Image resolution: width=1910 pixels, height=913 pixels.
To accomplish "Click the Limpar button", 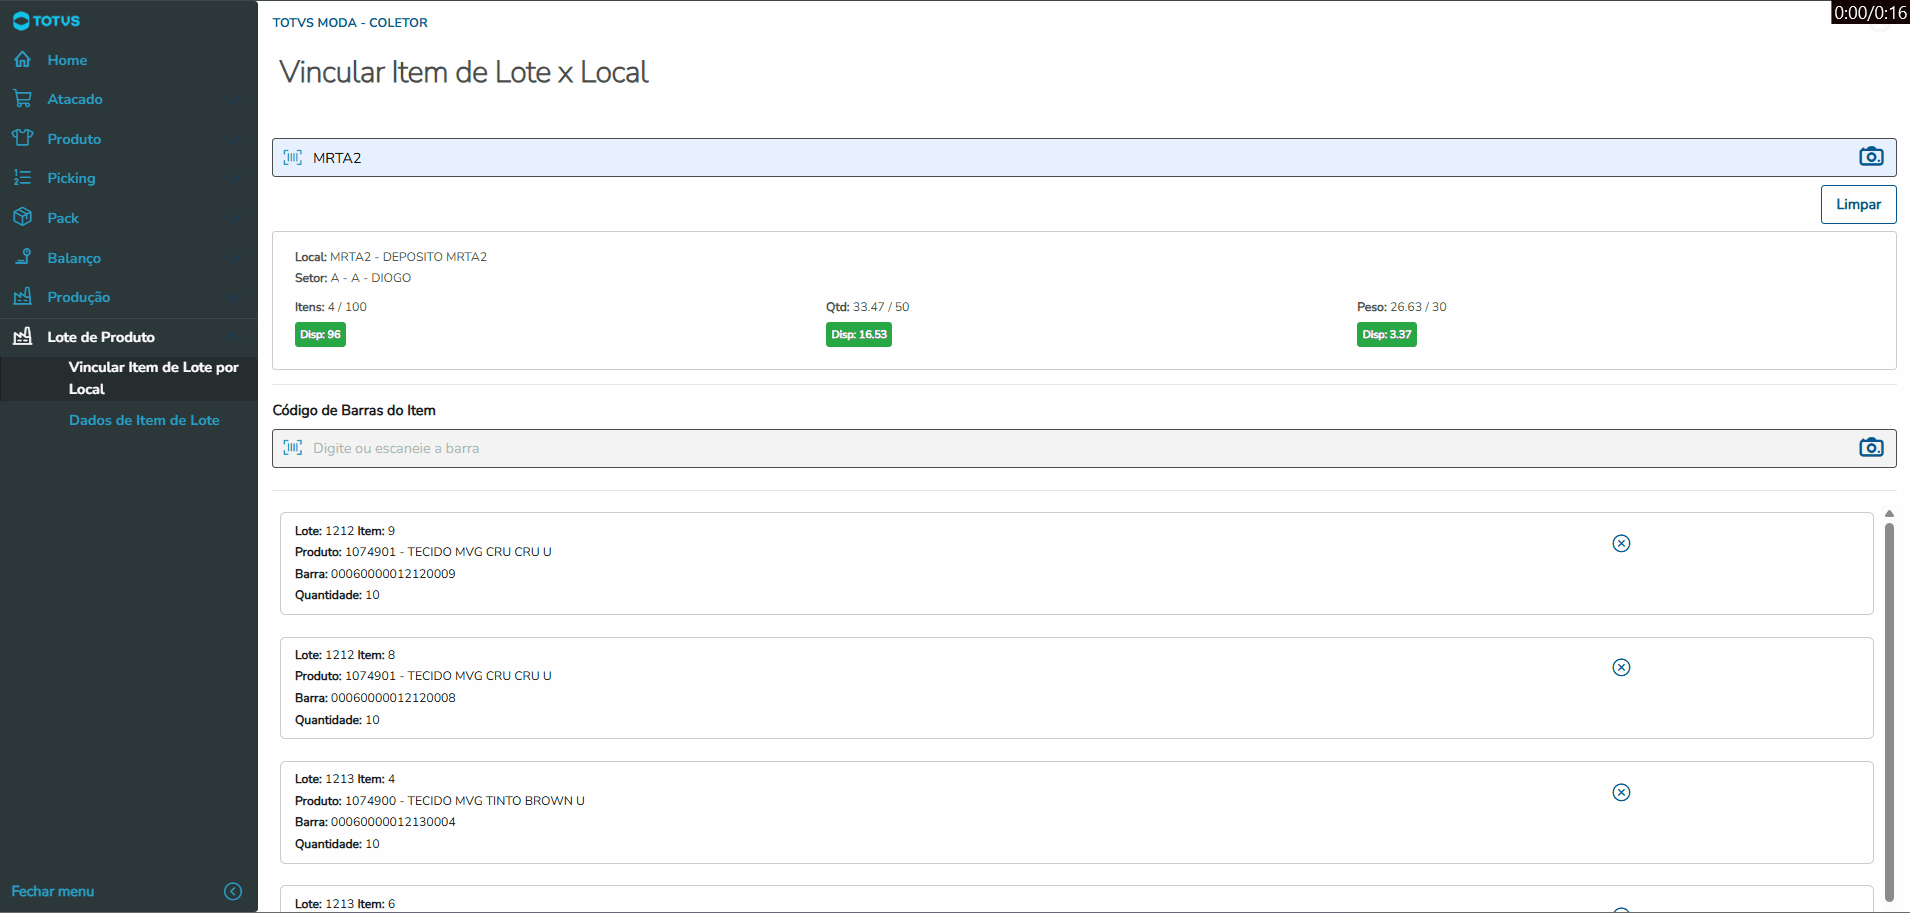I will pos(1858,204).
